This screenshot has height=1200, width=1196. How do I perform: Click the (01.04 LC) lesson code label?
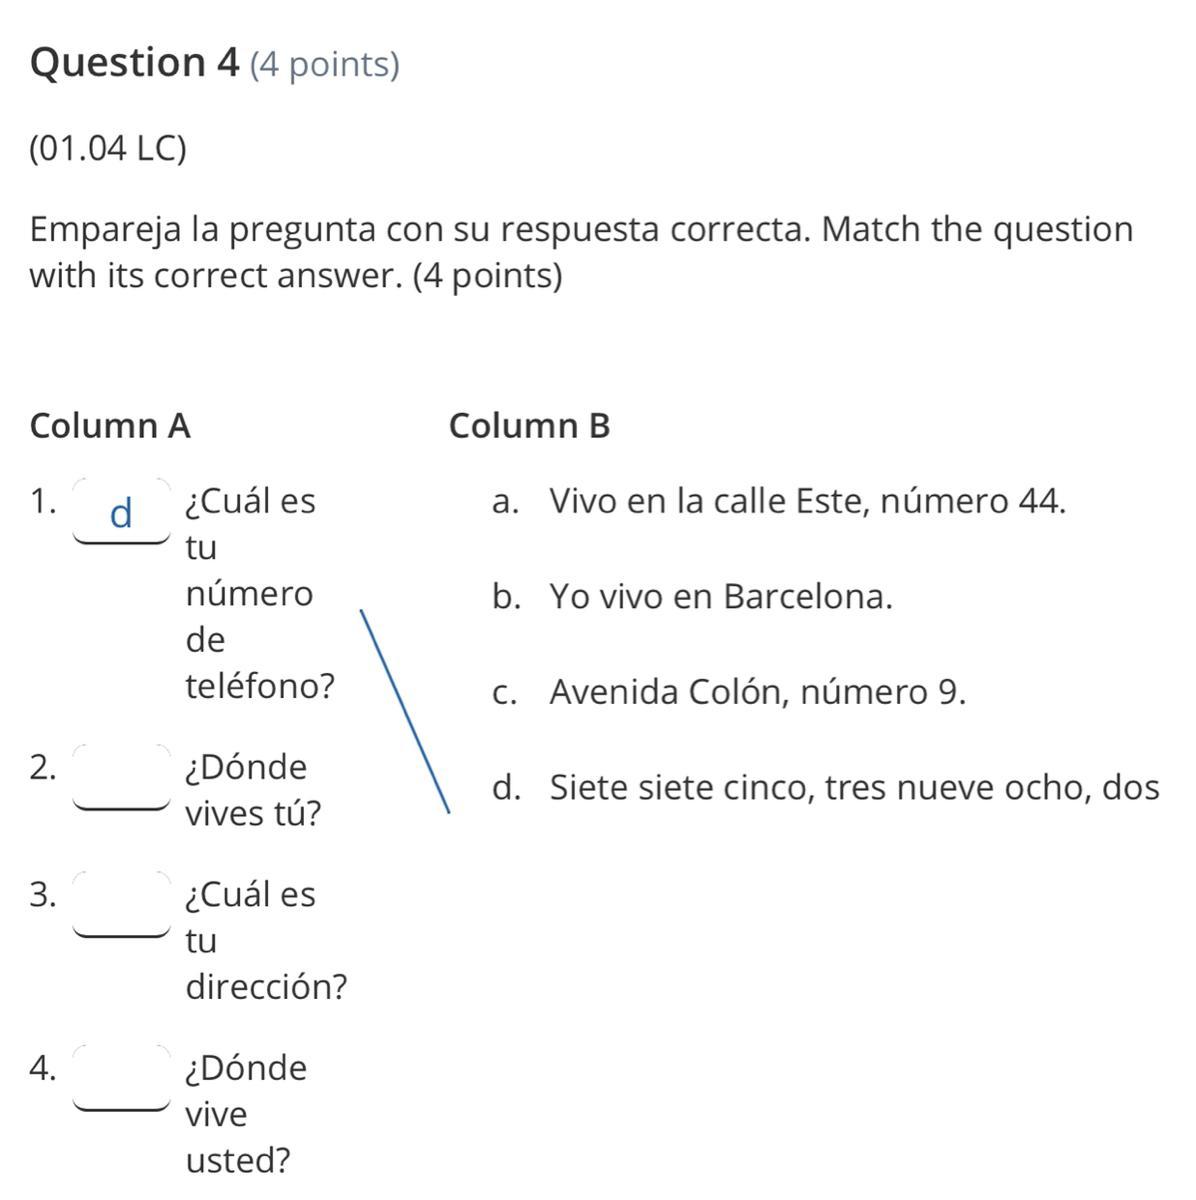click(x=108, y=149)
